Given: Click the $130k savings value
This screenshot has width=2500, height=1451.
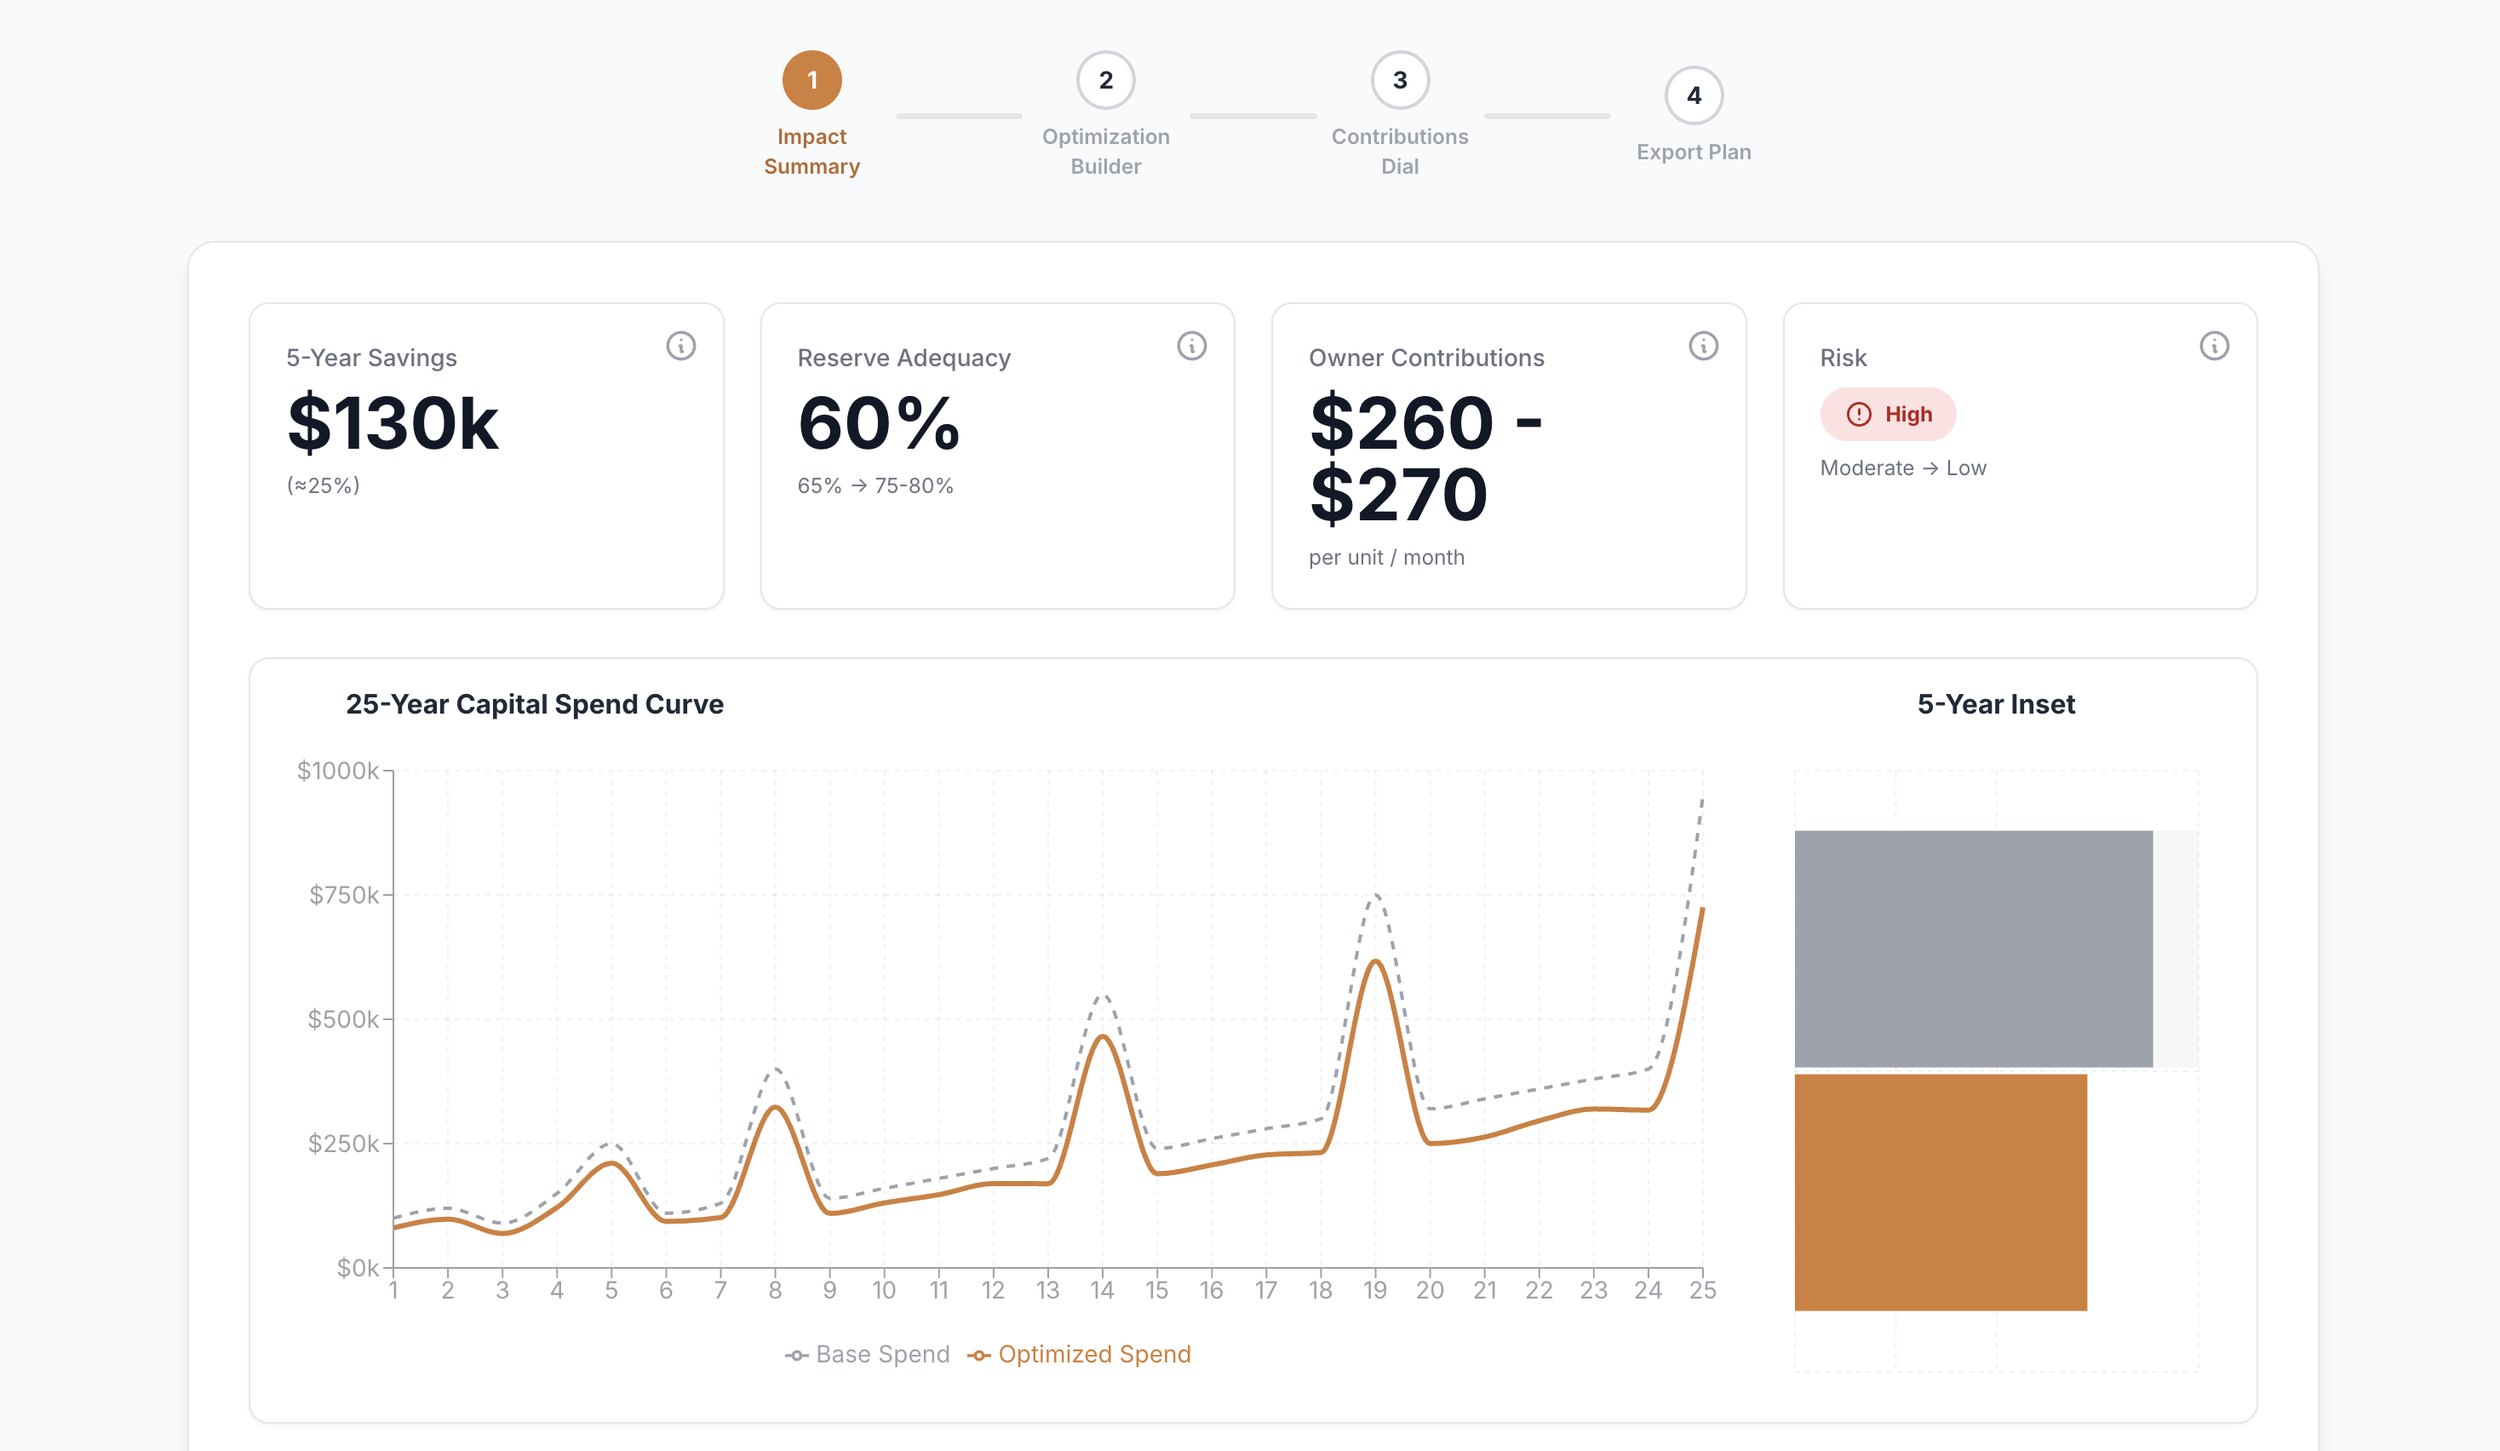Looking at the screenshot, I should click(x=392, y=424).
